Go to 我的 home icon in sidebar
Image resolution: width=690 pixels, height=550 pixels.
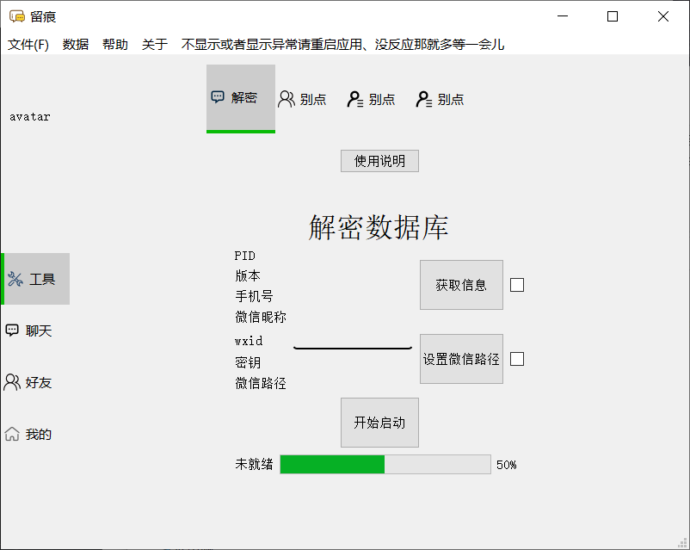point(13,434)
